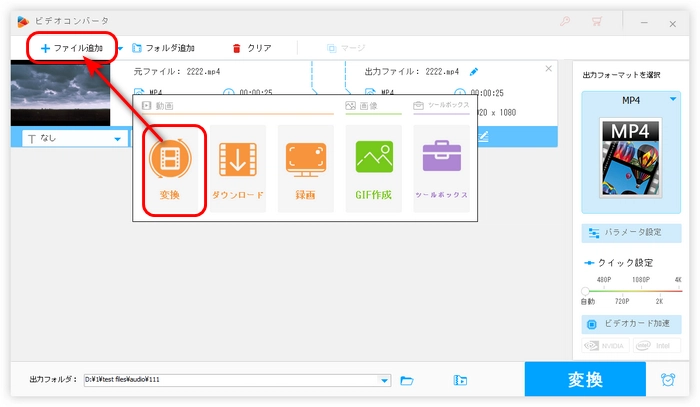The image size is (700, 407).
Task: Click the output duration 00:00:25 text
Action: tap(487, 93)
